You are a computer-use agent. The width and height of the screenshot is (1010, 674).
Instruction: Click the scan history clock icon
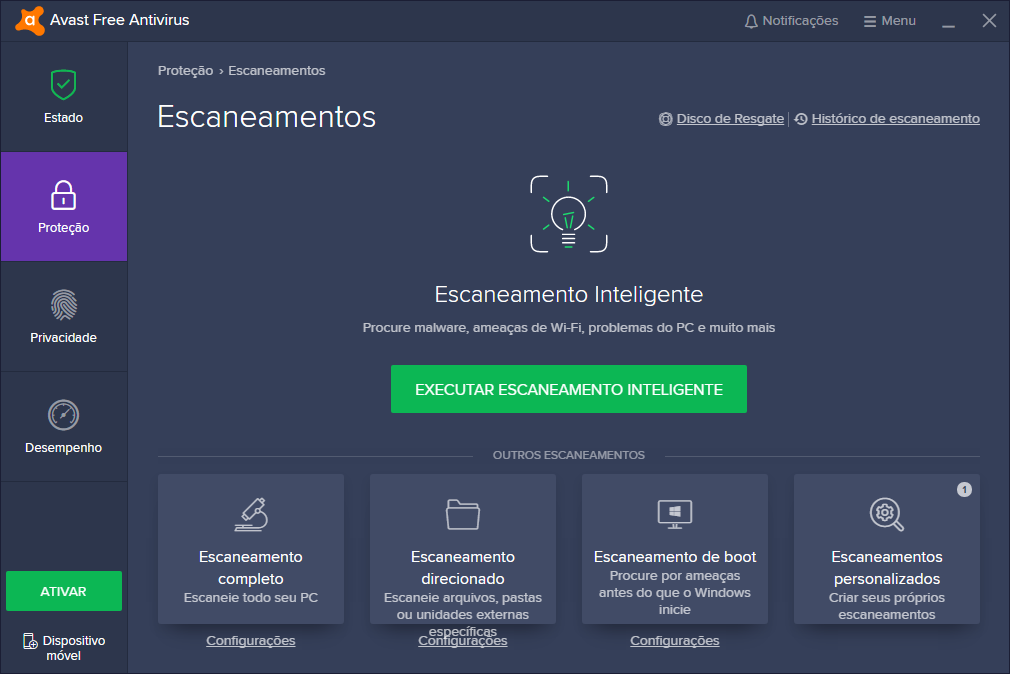[801, 119]
